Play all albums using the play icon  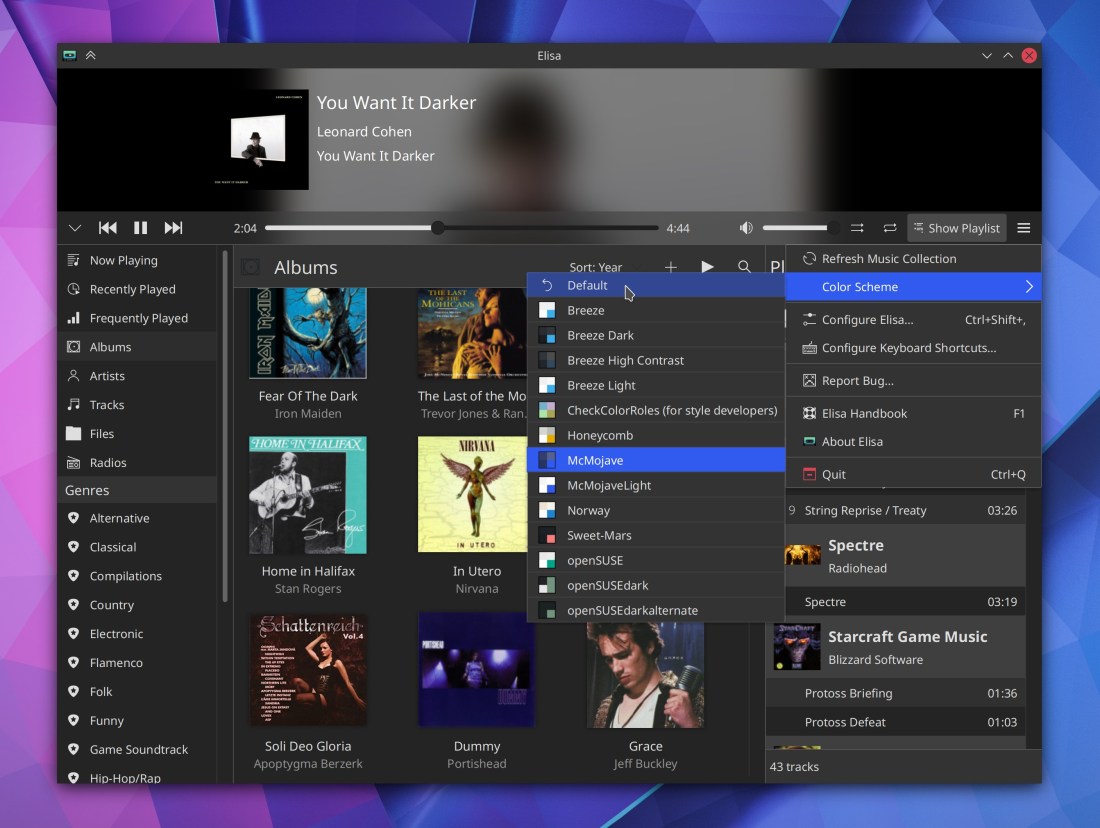(x=707, y=267)
